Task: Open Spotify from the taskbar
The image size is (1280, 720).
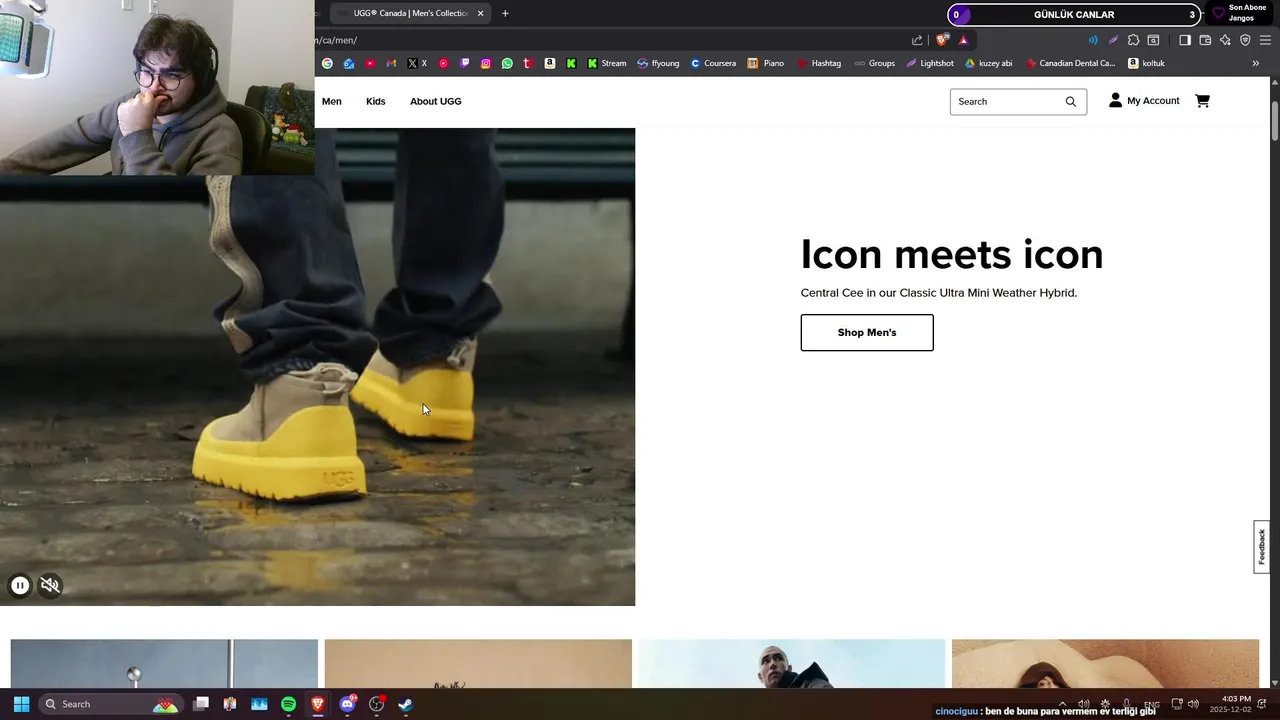Action: pos(288,704)
